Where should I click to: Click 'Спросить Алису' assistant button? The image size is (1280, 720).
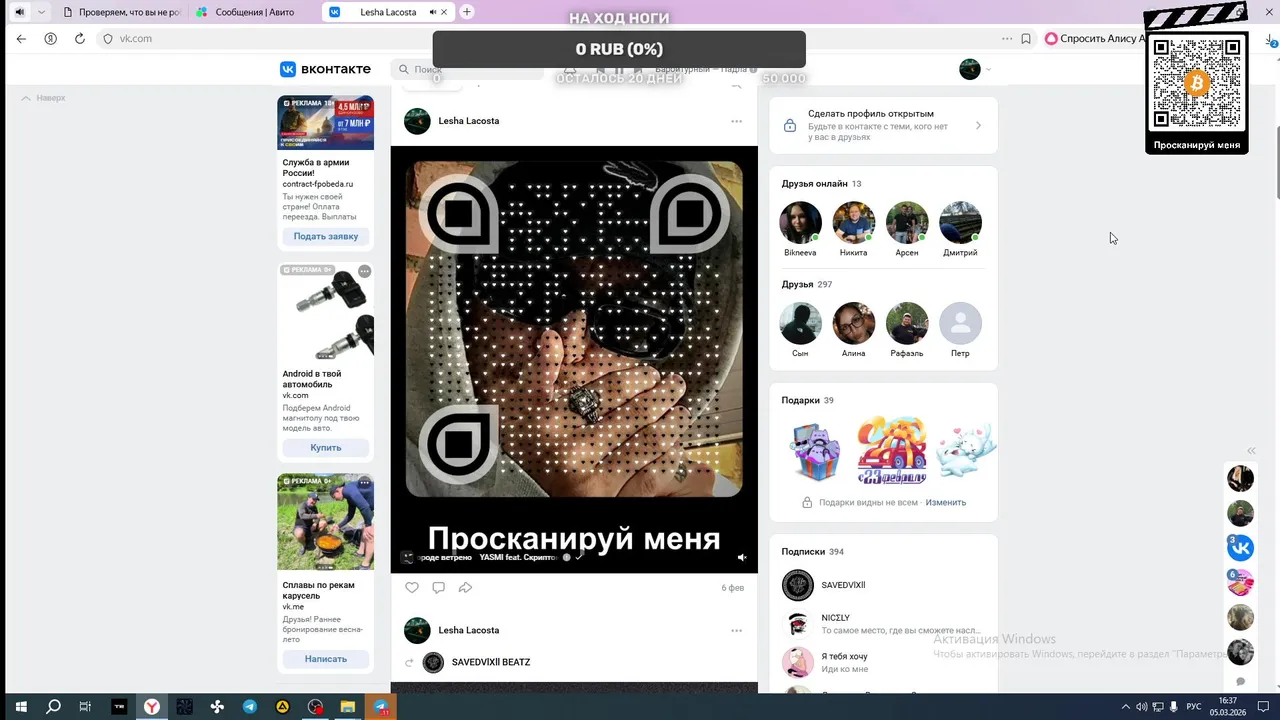(x=1094, y=39)
